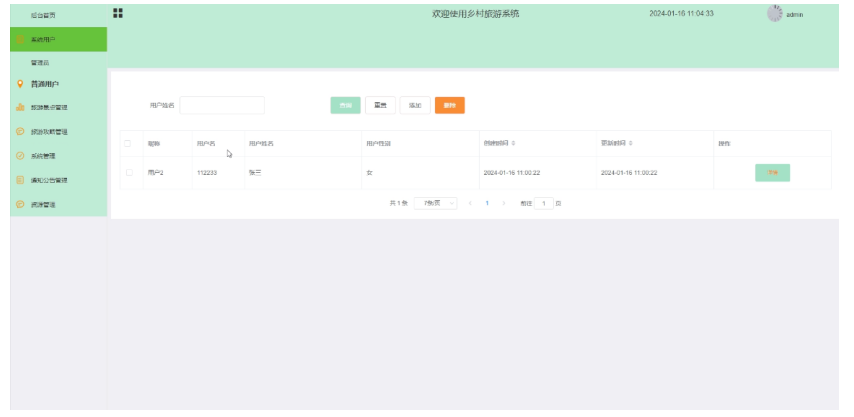Open the sidebar menu beside the bar chart icon
This screenshot has height=417, width=854.
pos(58,107)
